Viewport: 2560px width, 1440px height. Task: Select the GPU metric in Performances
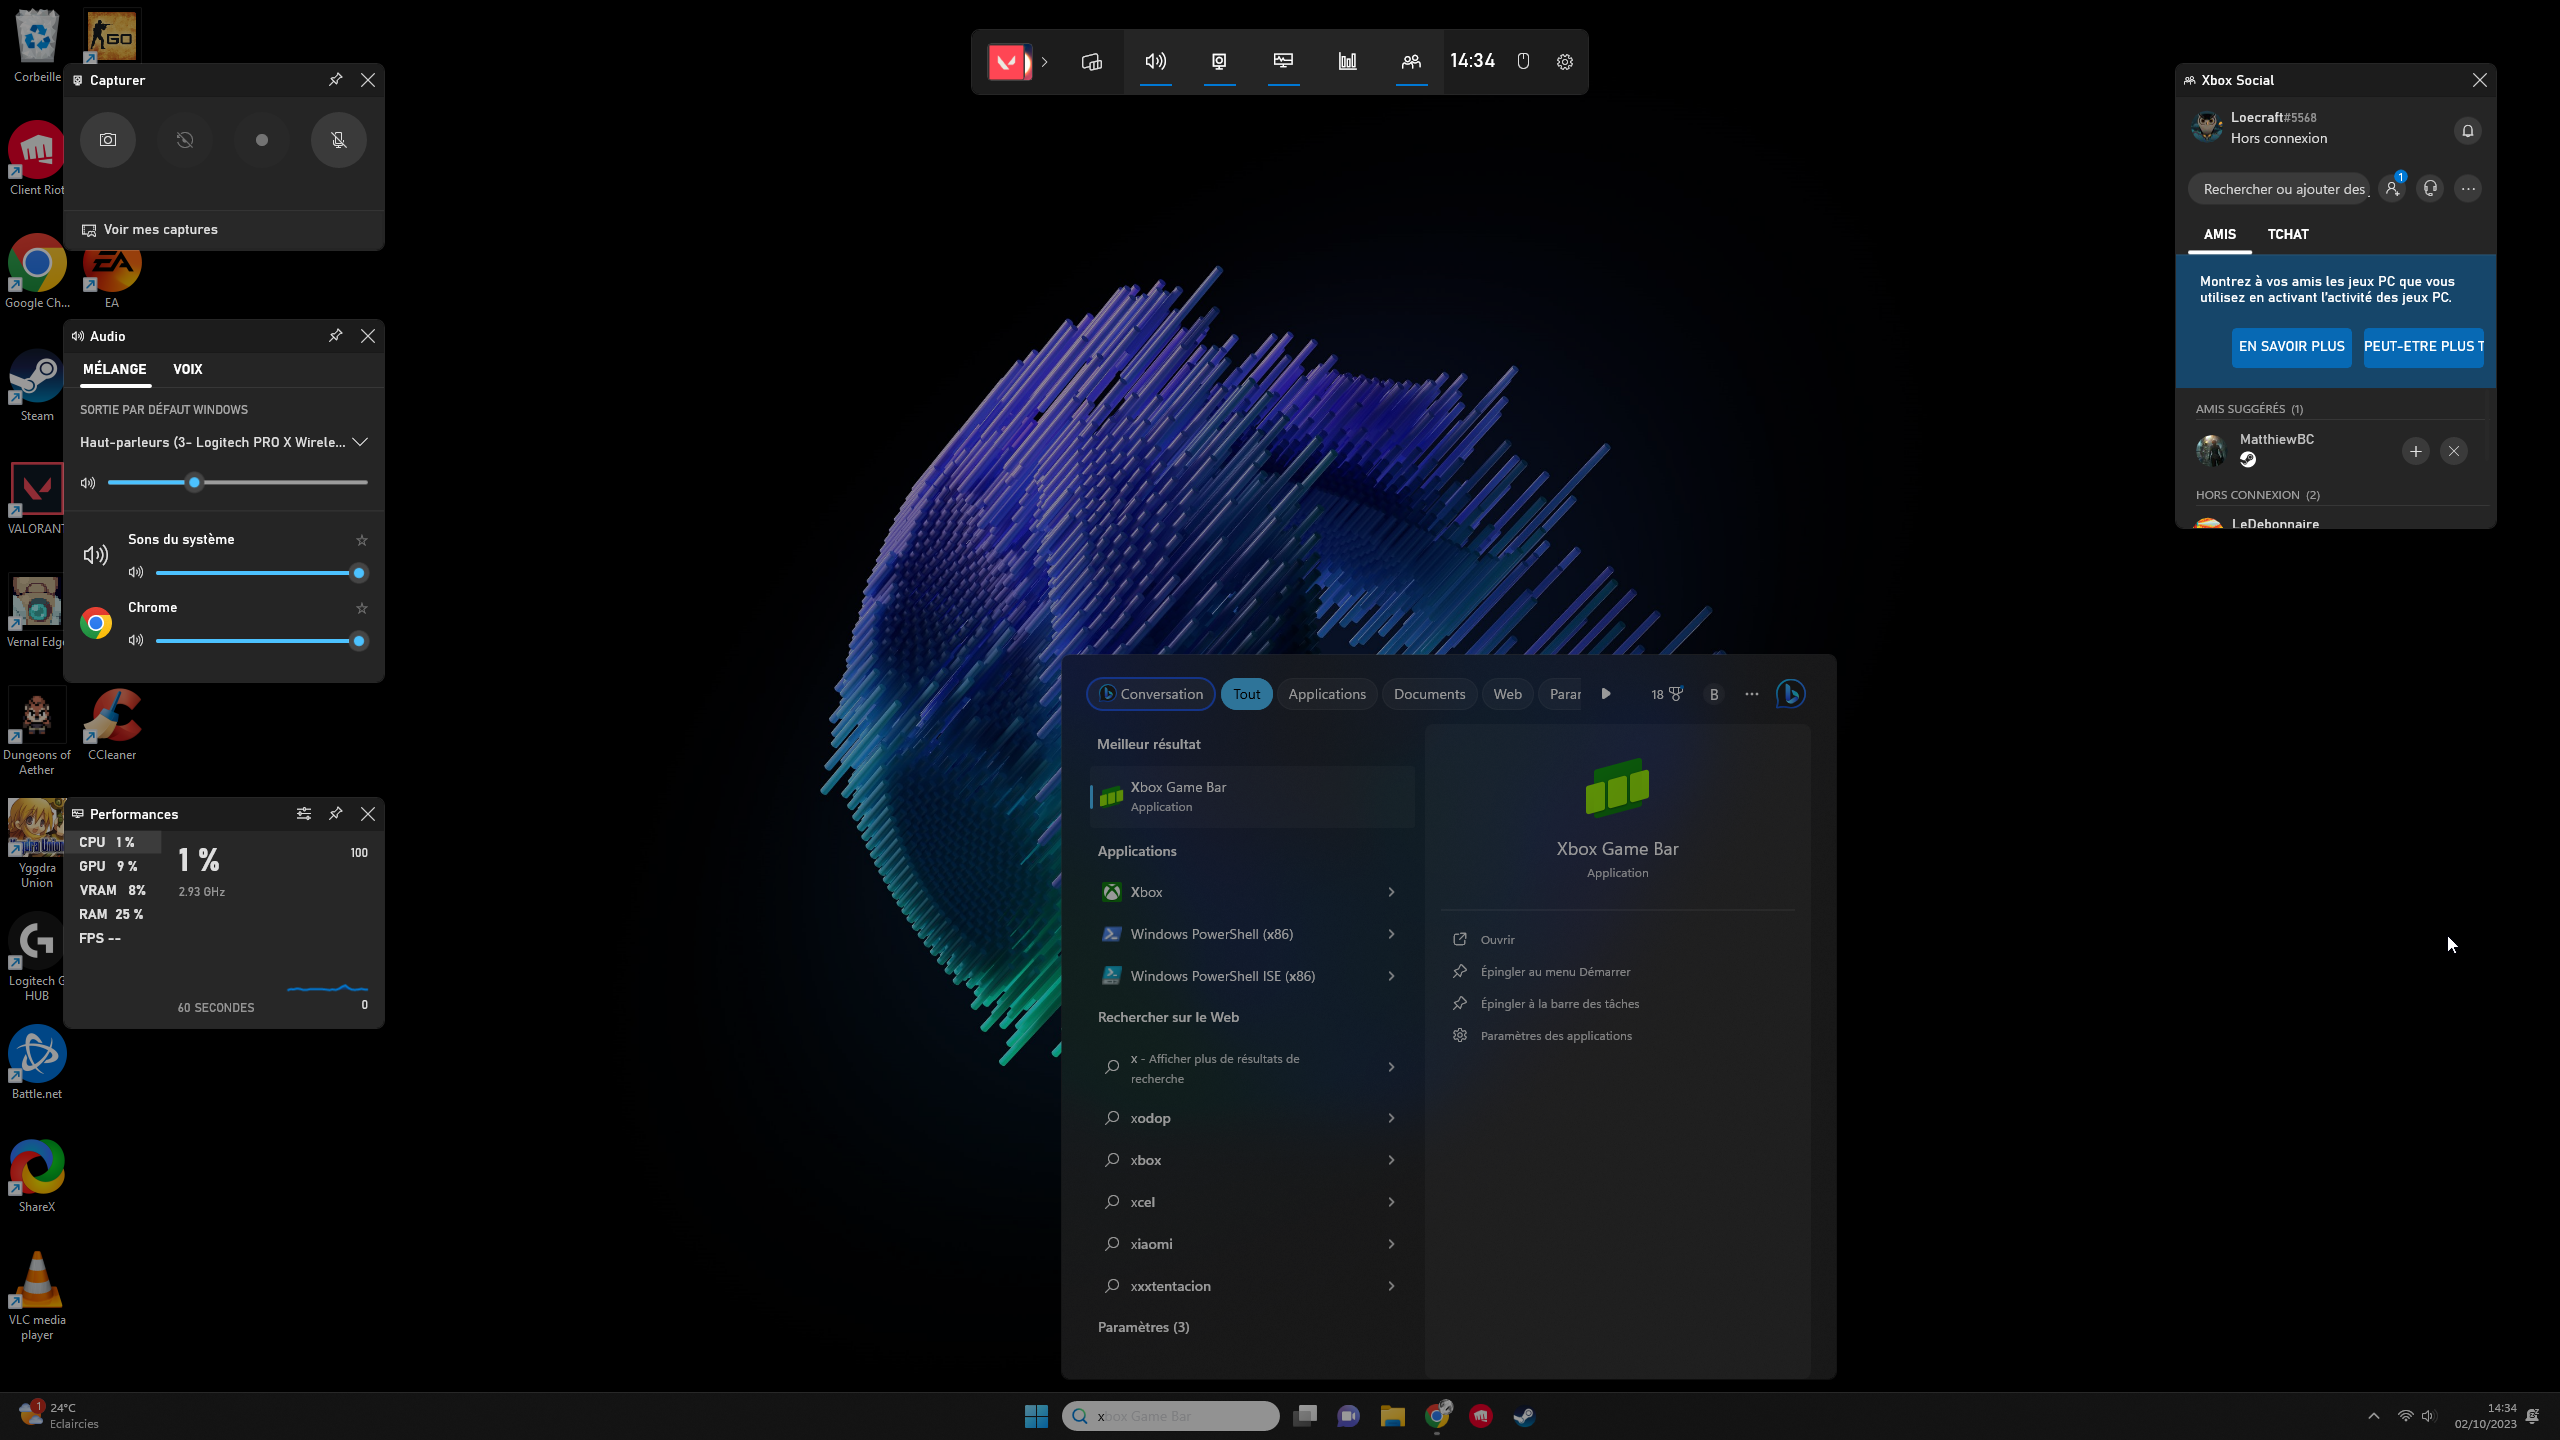[112, 867]
